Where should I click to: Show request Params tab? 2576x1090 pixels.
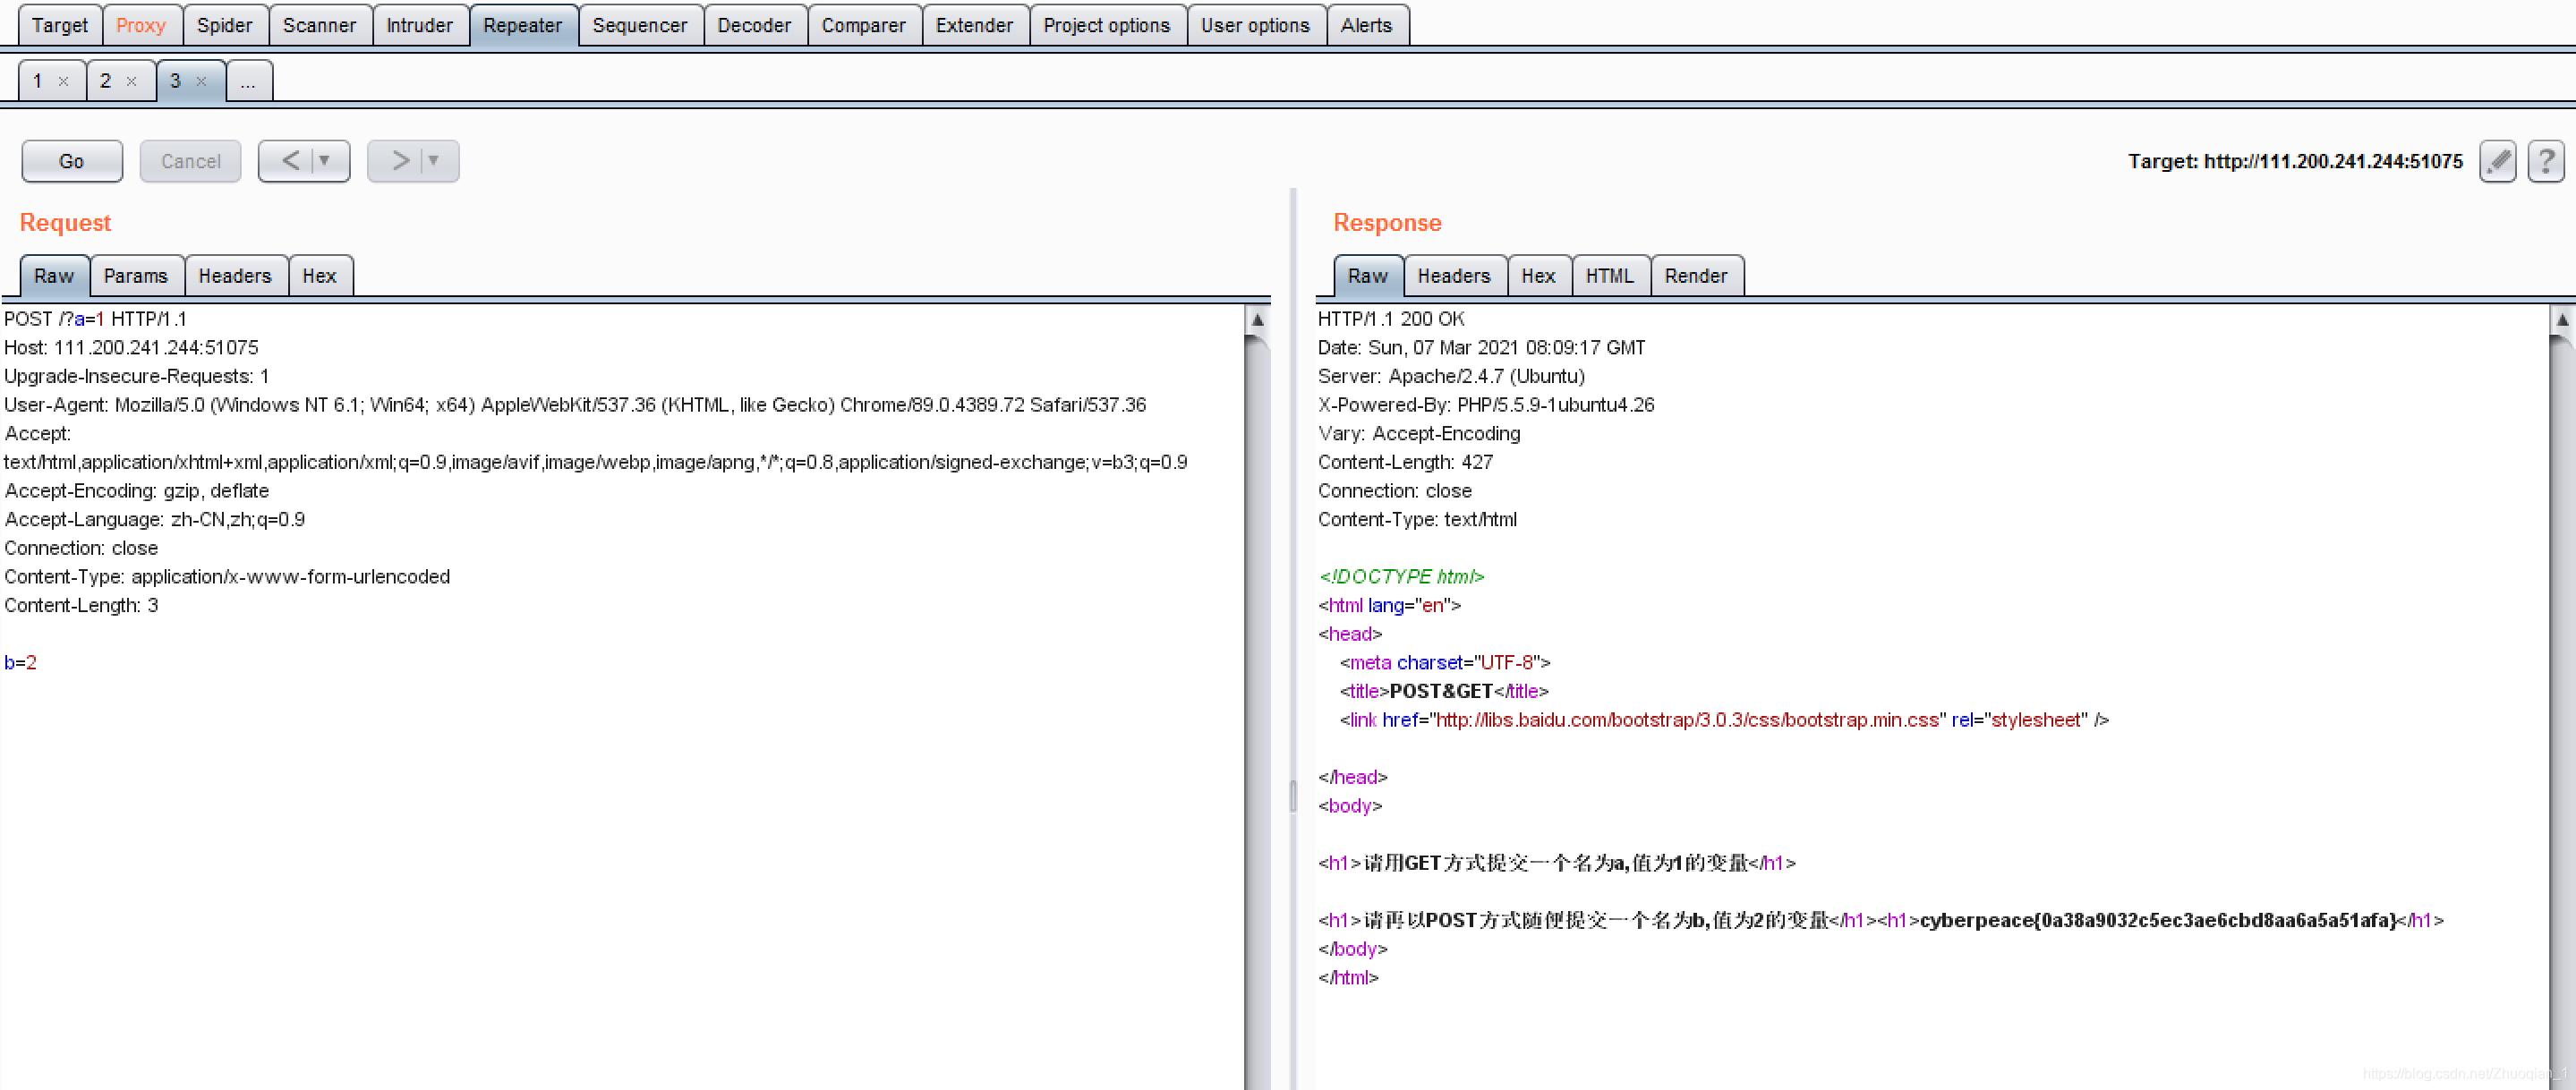135,276
